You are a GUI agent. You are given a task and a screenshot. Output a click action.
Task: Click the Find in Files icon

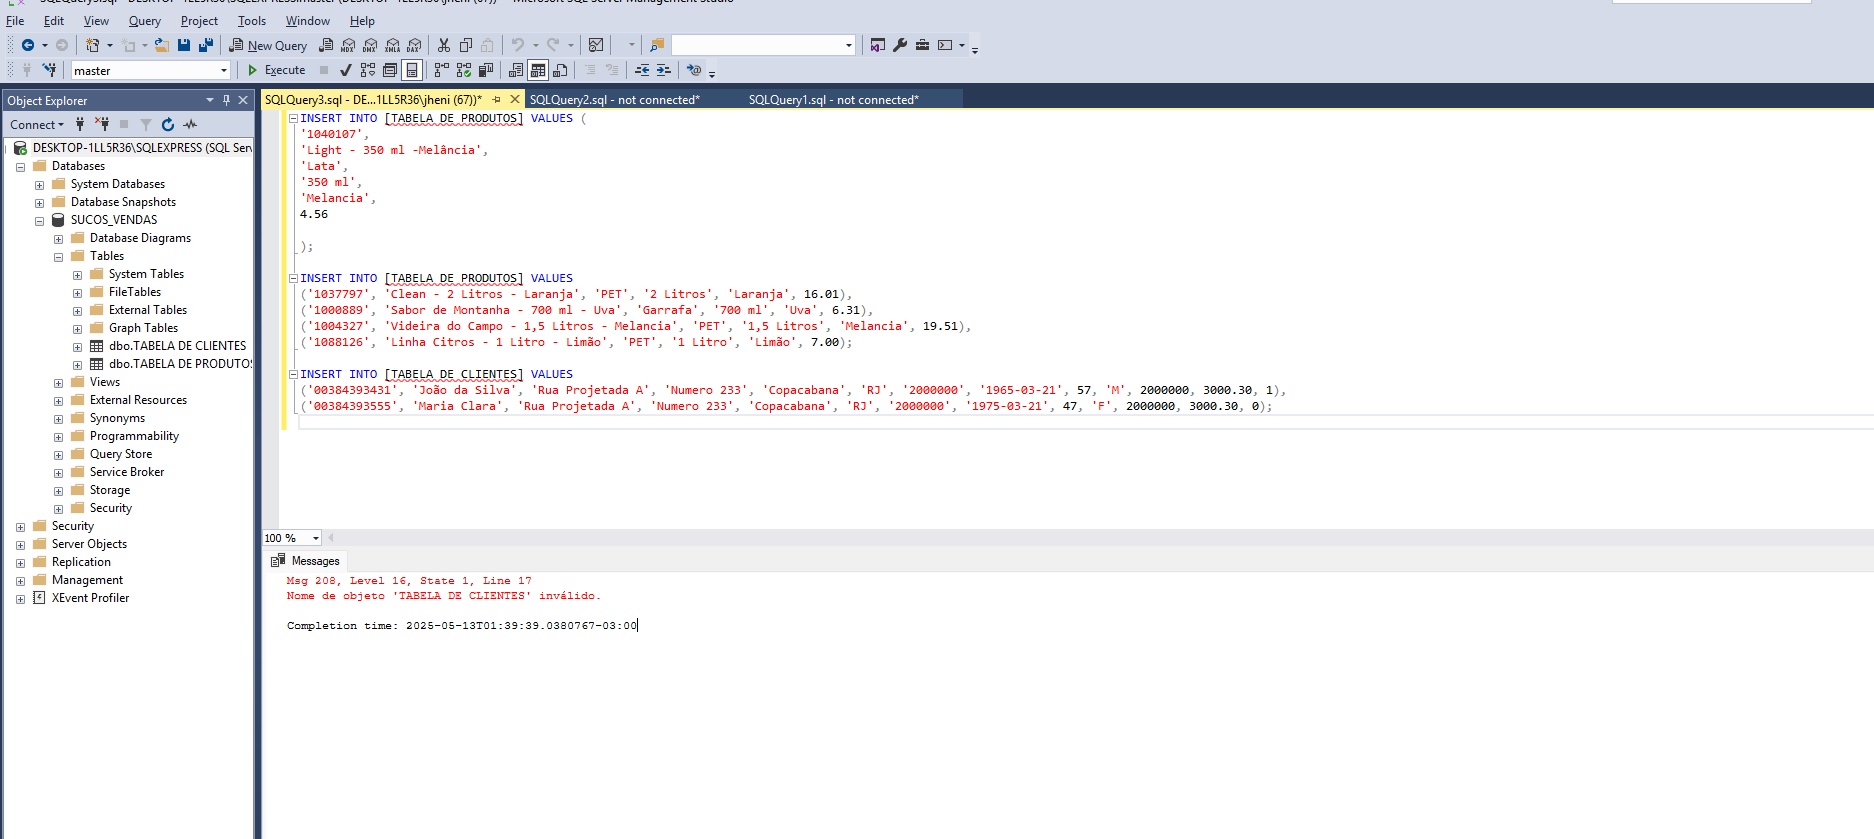click(657, 45)
